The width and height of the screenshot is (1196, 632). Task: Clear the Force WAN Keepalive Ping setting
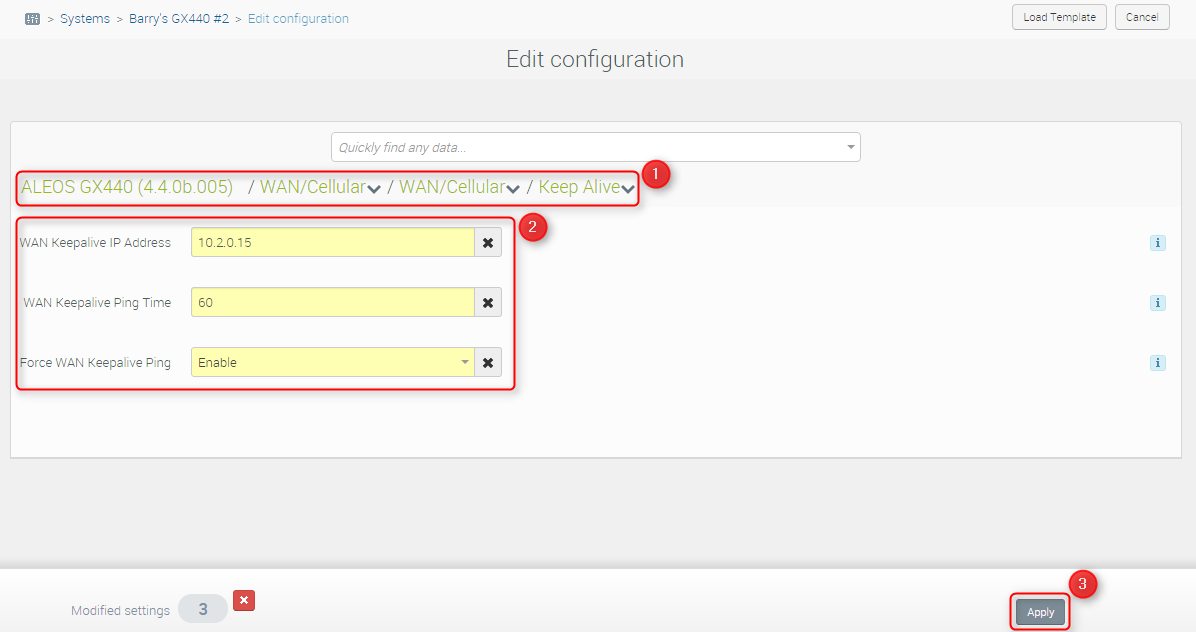pos(488,362)
